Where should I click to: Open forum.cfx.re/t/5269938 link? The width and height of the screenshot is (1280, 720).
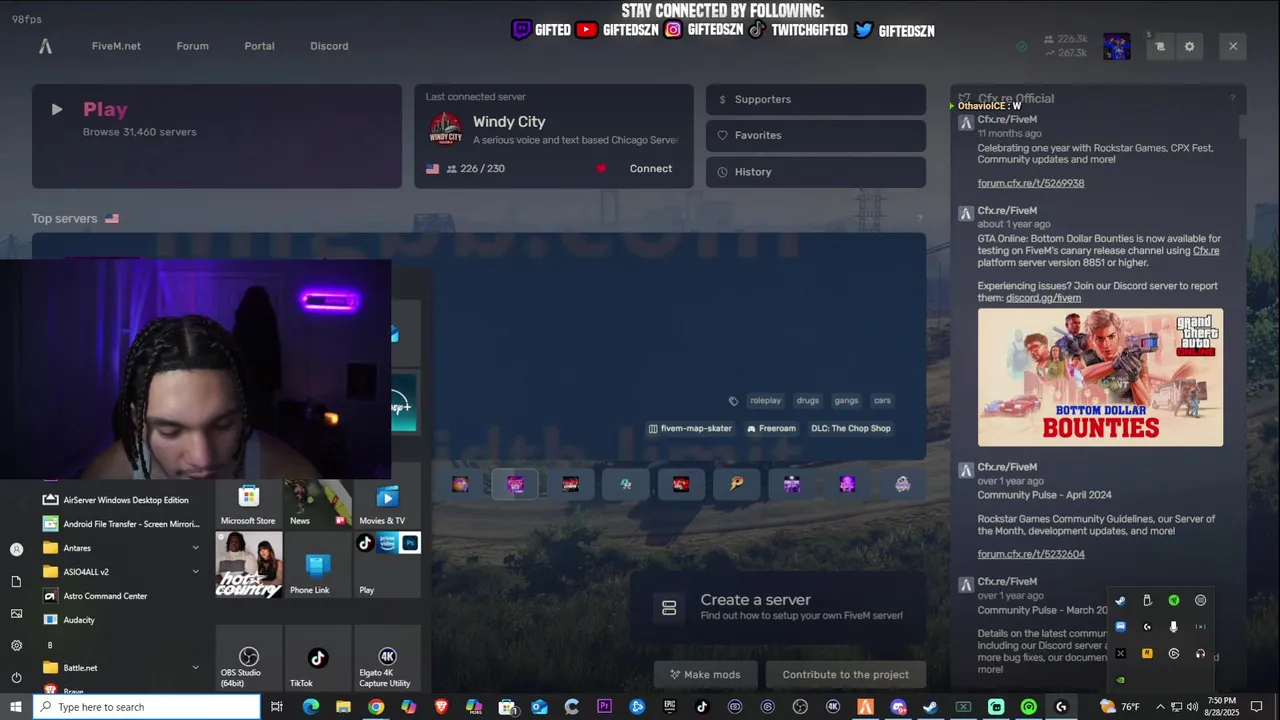(x=1031, y=184)
